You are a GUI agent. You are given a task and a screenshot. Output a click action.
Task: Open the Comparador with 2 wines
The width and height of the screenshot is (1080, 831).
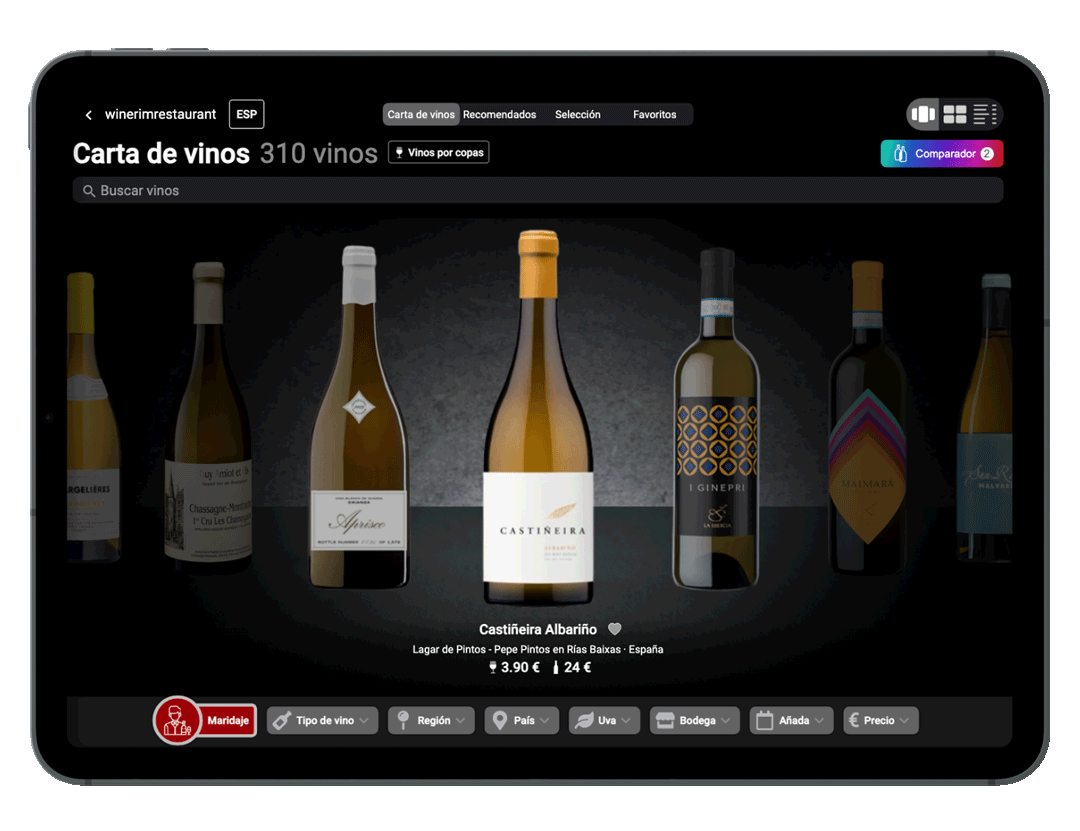pyautogui.click(x=941, y=152)
